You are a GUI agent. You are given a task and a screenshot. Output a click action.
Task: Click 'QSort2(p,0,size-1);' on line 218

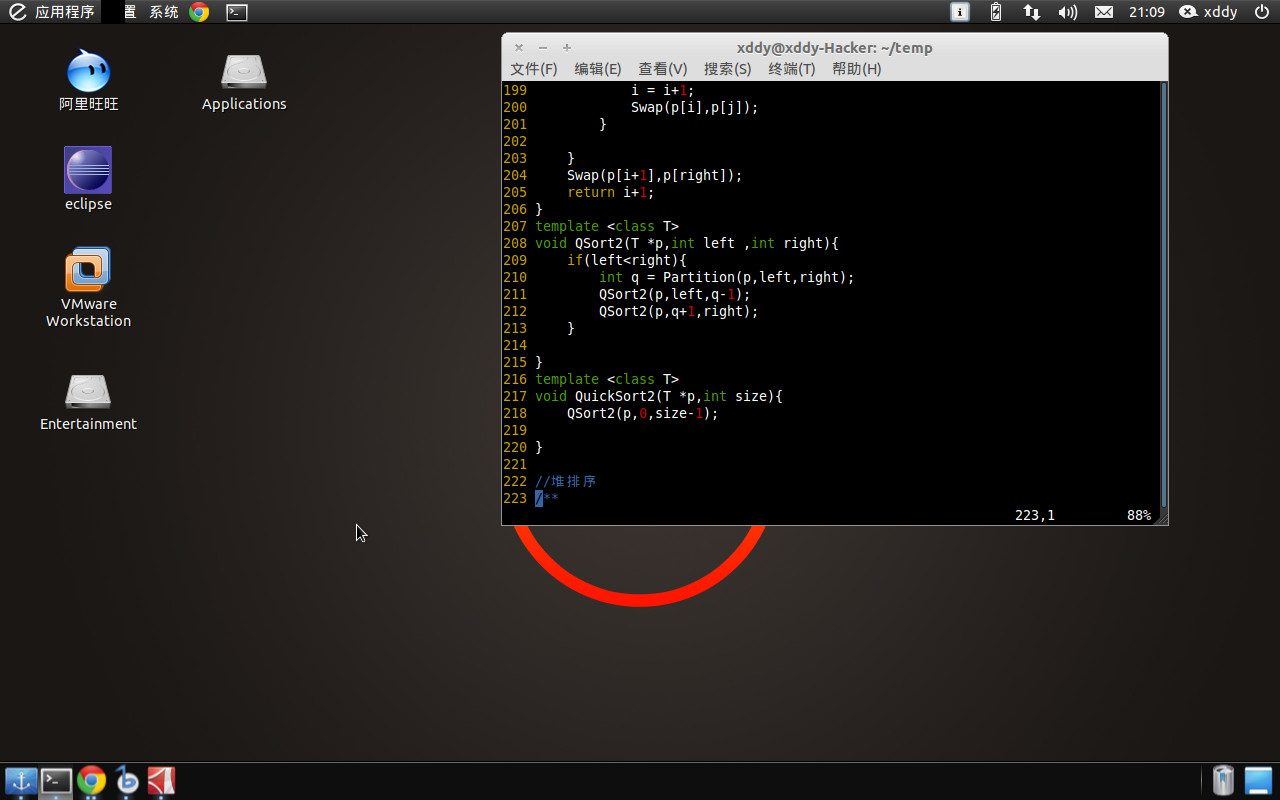pos(643,413)
